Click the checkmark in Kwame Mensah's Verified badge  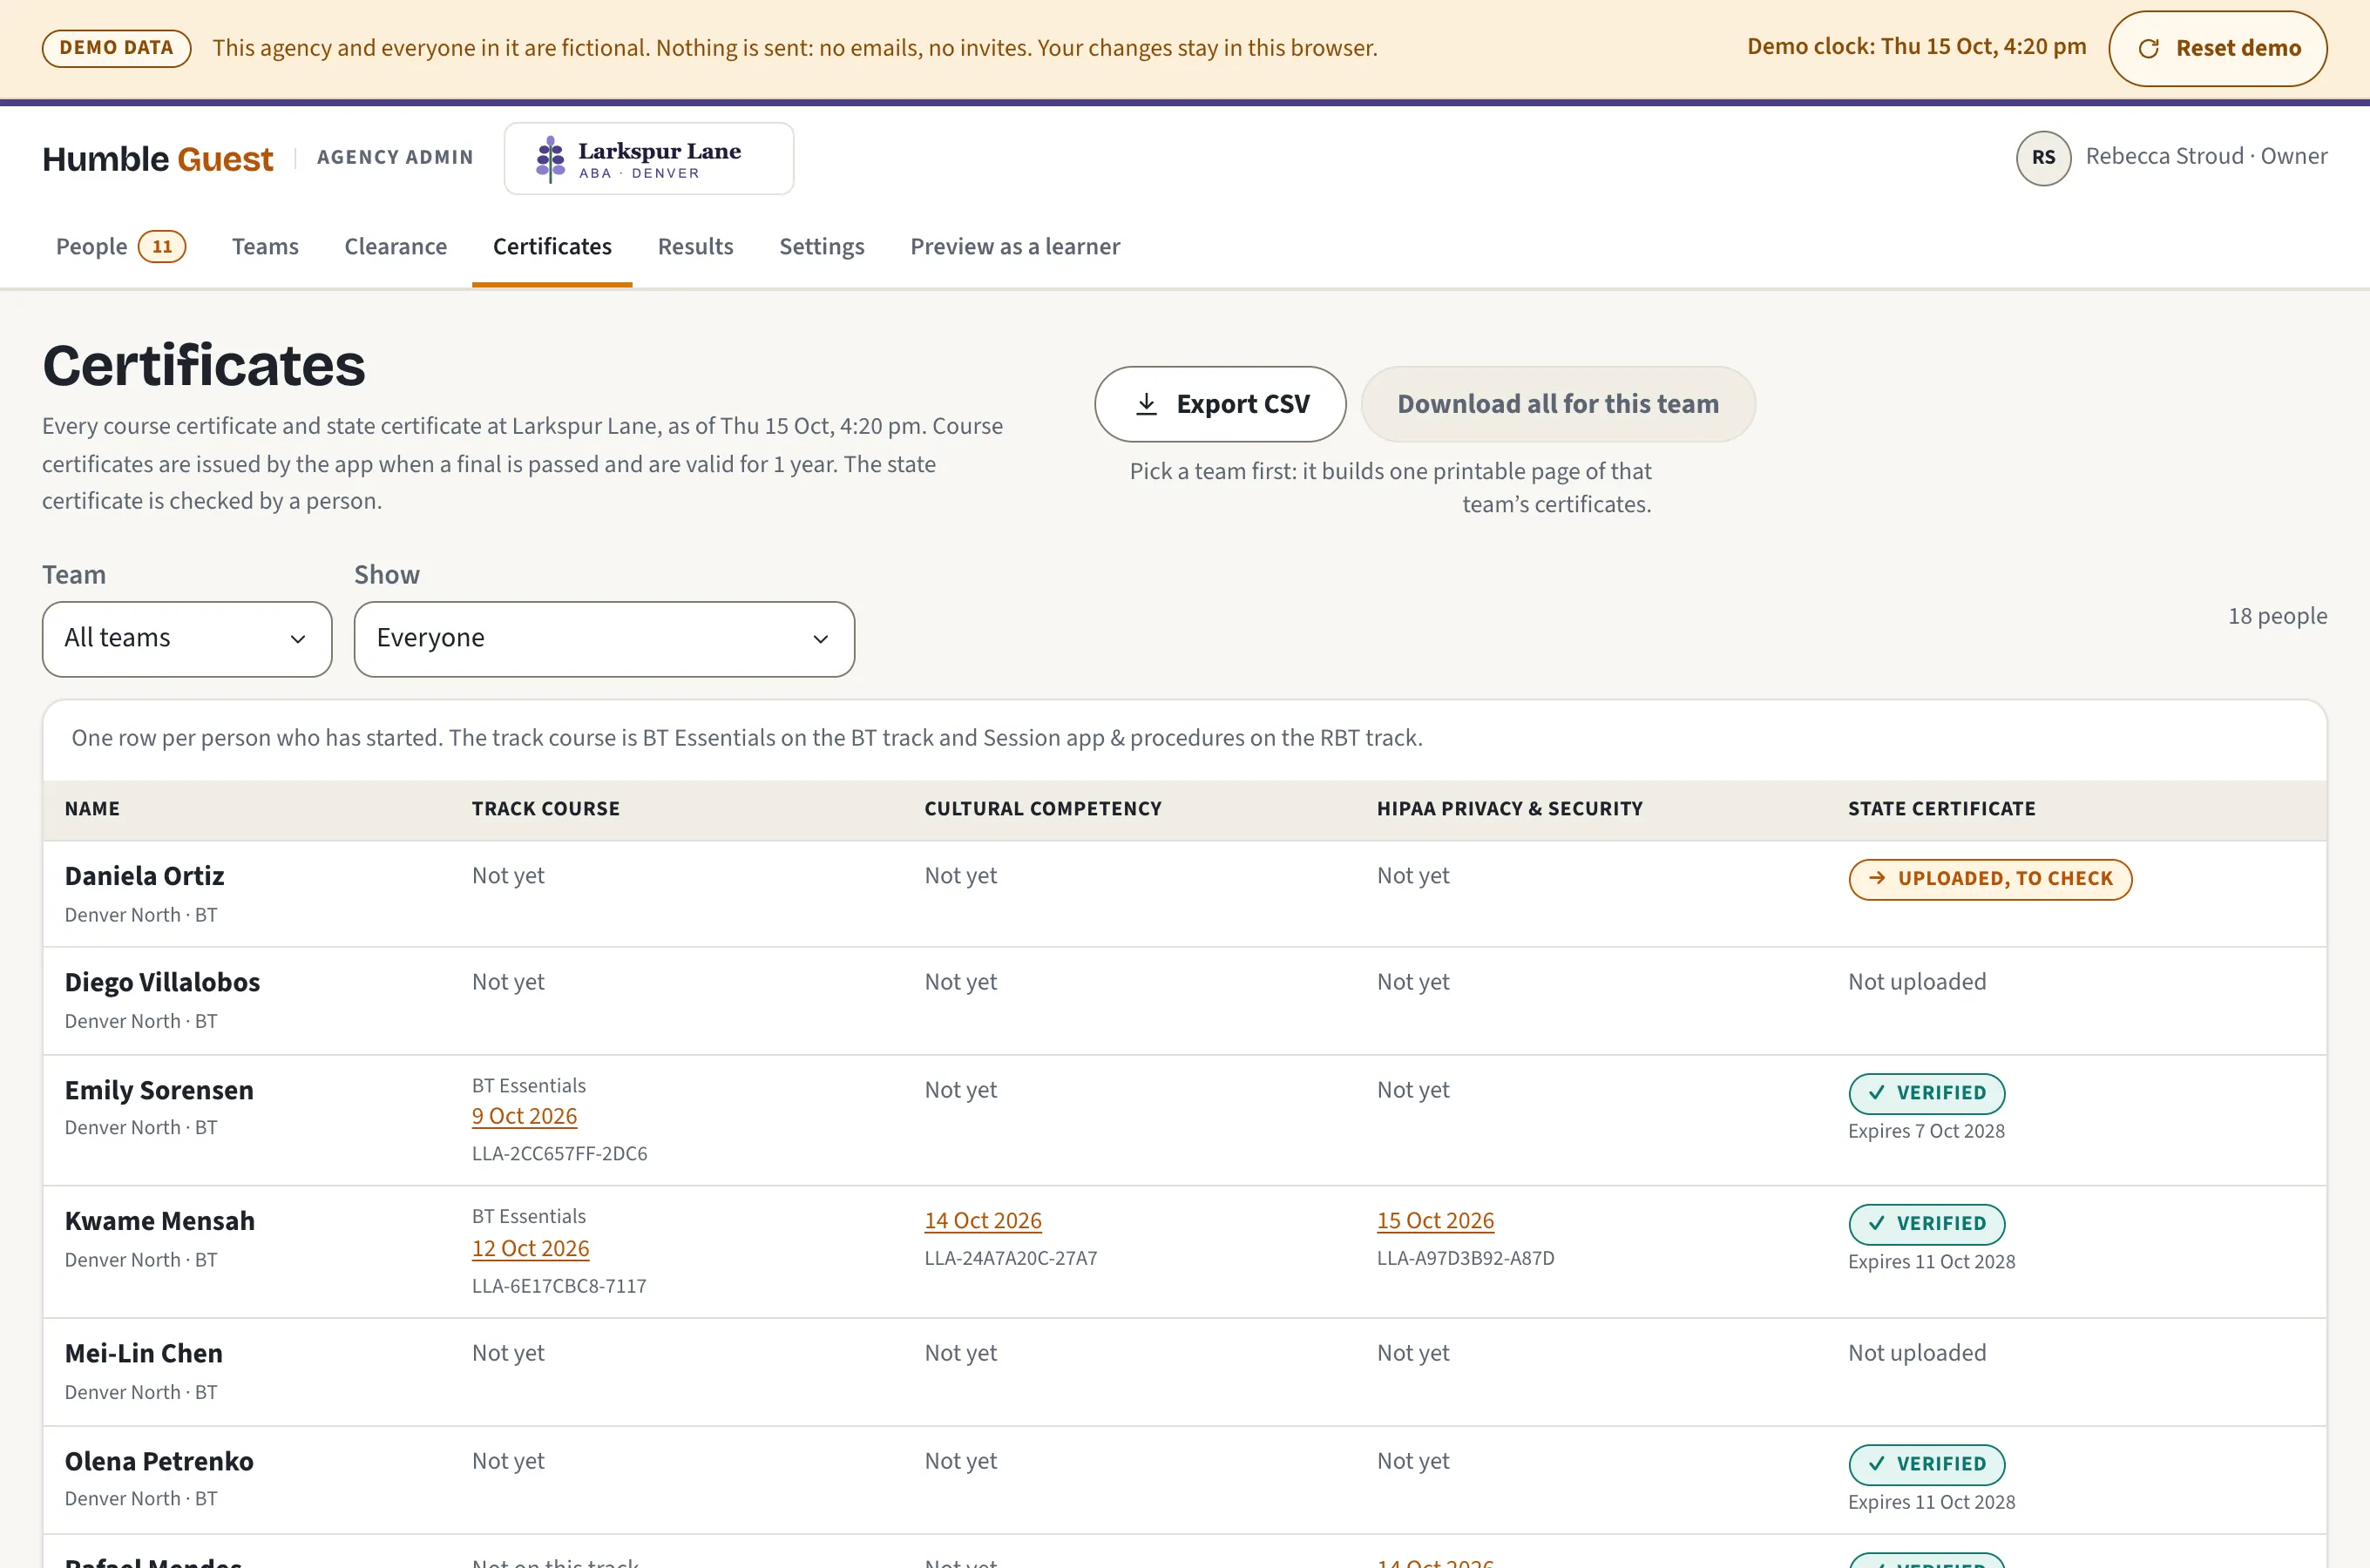click(x=1876, y=1223)
